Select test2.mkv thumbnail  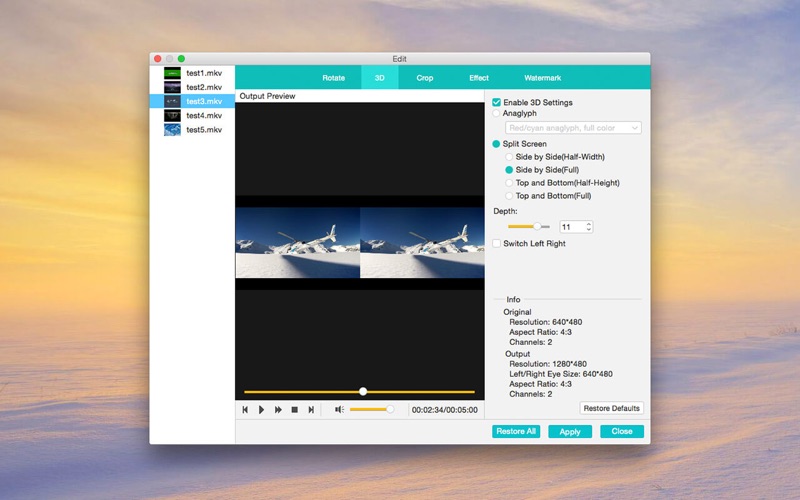pos(172,87)
